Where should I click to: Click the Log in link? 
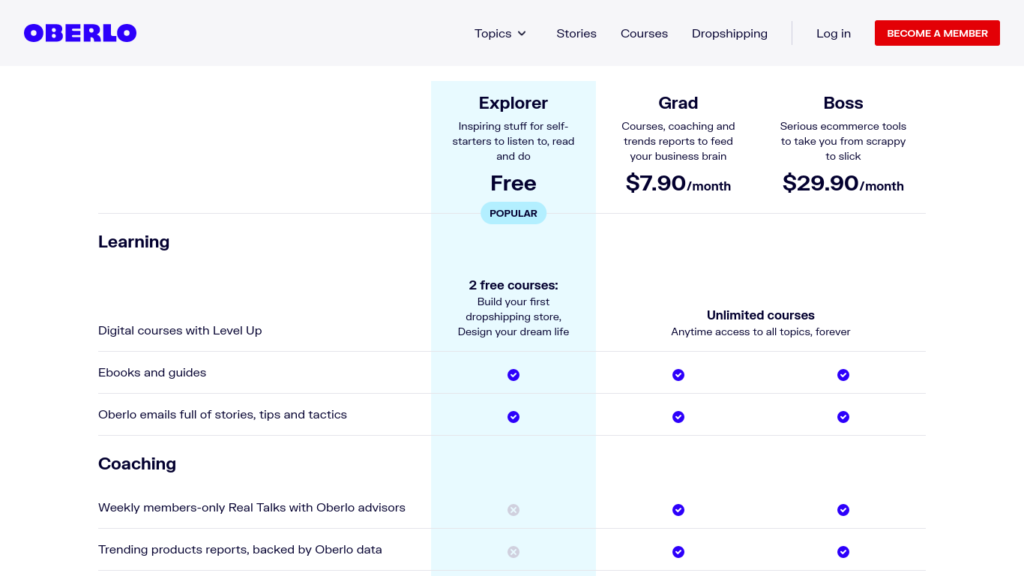(833, 33)
